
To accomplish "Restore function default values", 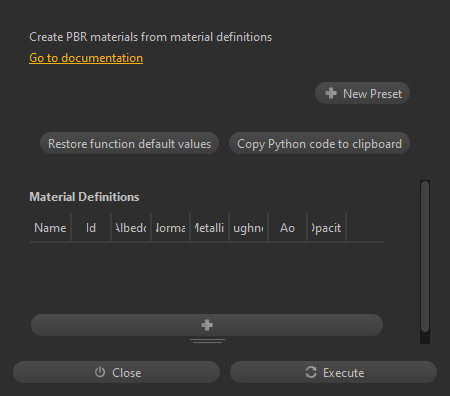I will [129, 144].
